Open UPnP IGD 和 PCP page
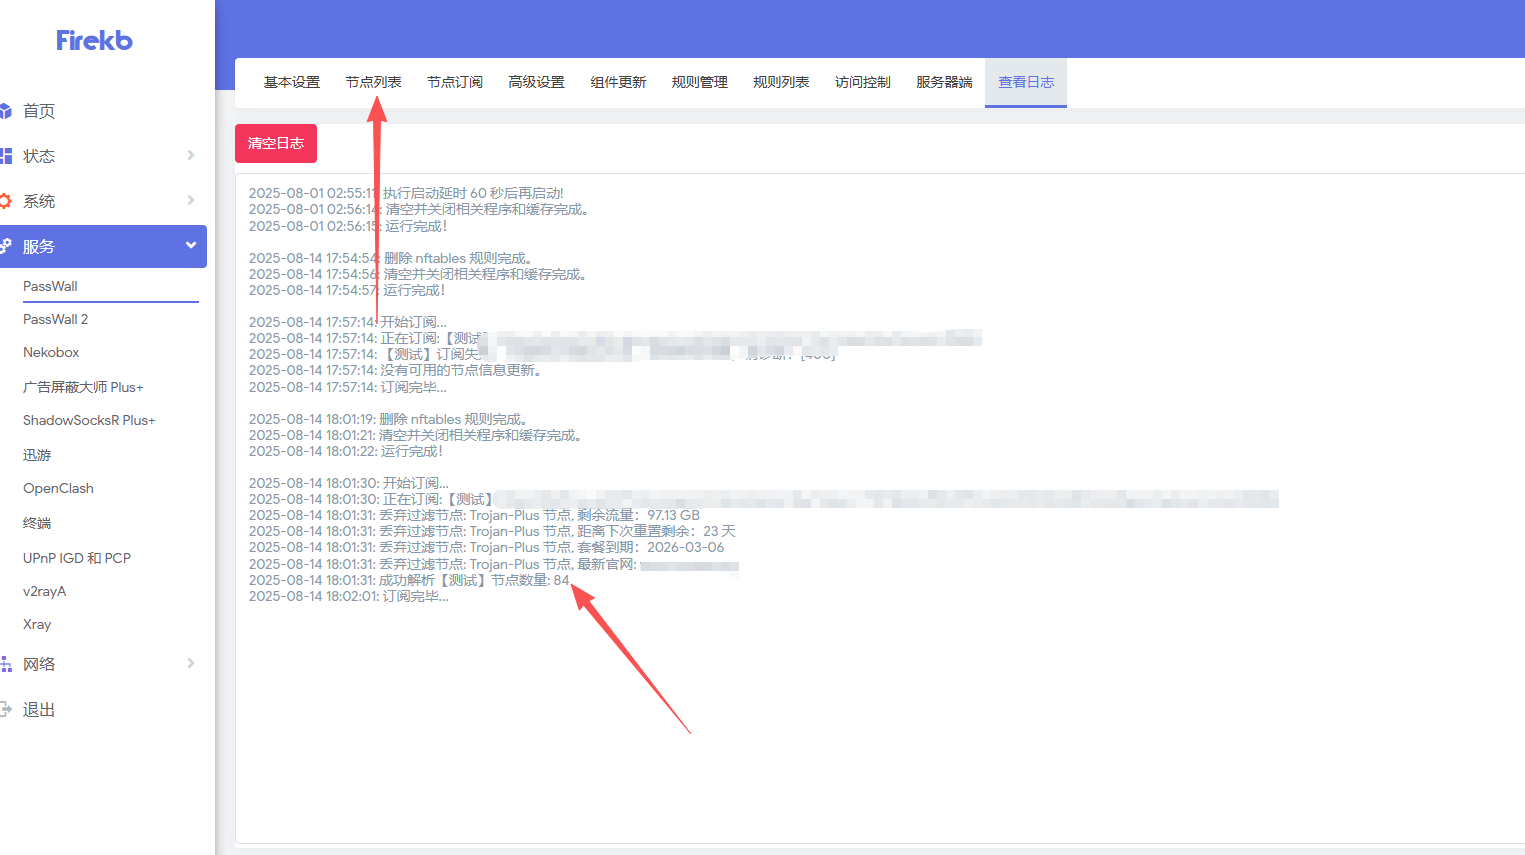This screenshot has height=855, width=1525. pos(77,558)
